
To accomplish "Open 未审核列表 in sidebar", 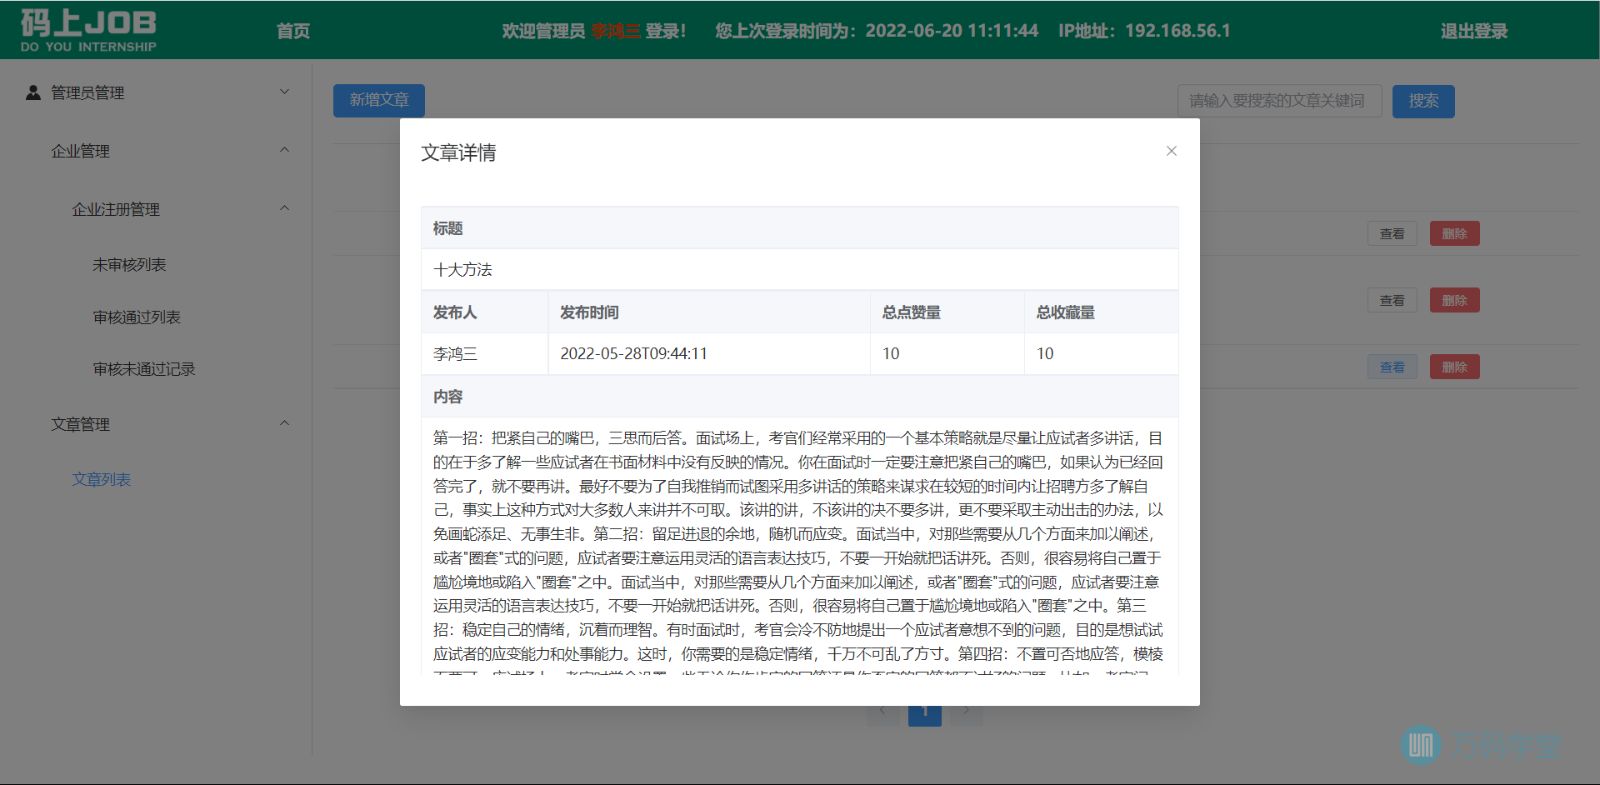I will click(129, 264).
